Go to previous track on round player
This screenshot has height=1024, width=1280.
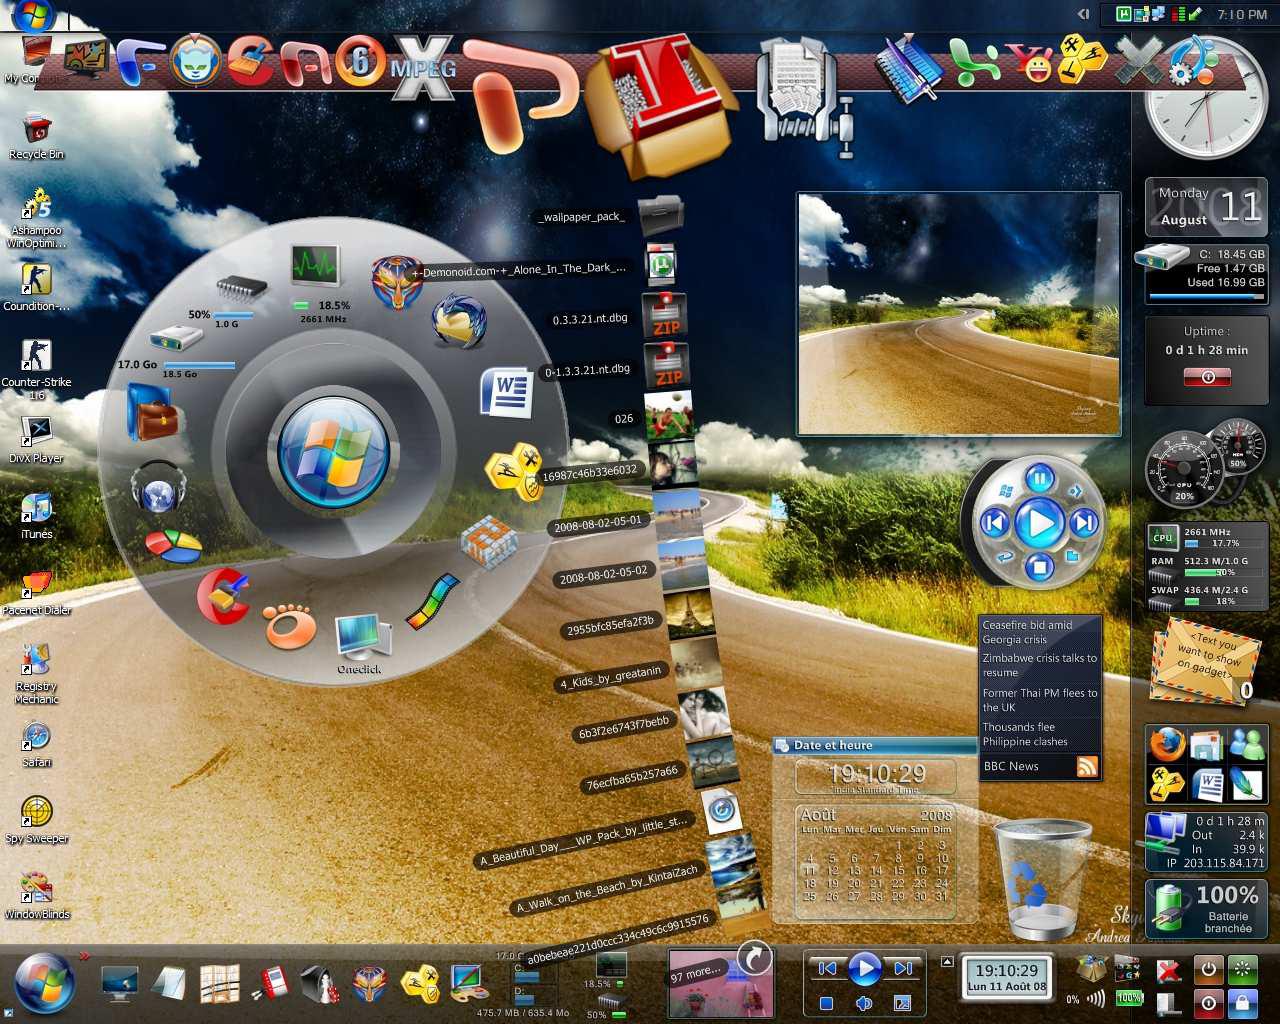pyautogui.click(x=994, y=523)
